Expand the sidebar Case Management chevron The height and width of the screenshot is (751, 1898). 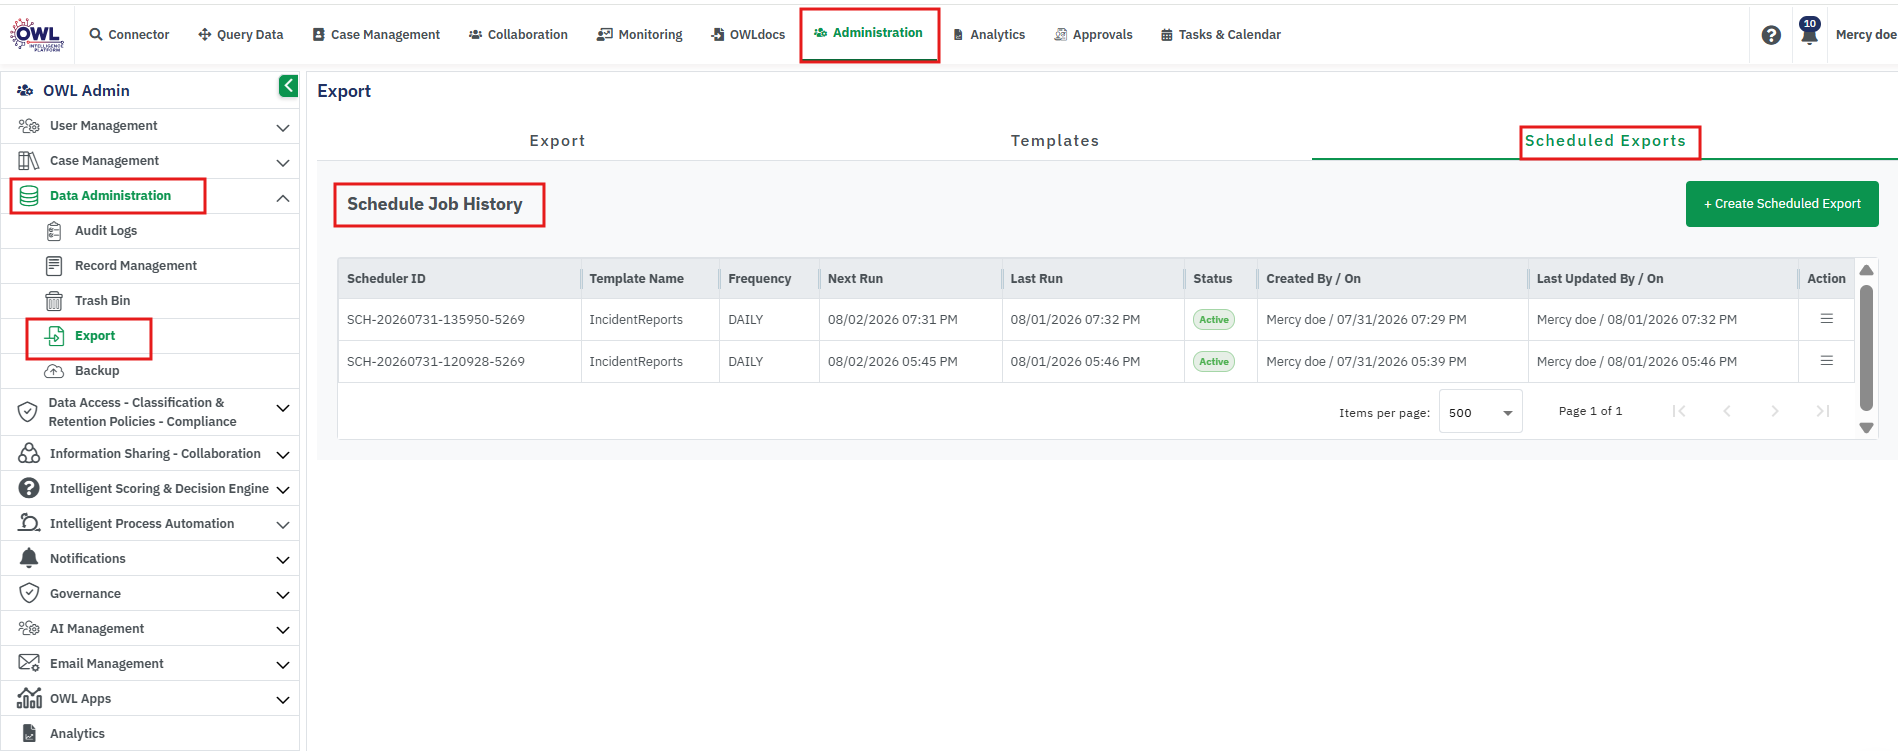(283, 162)
